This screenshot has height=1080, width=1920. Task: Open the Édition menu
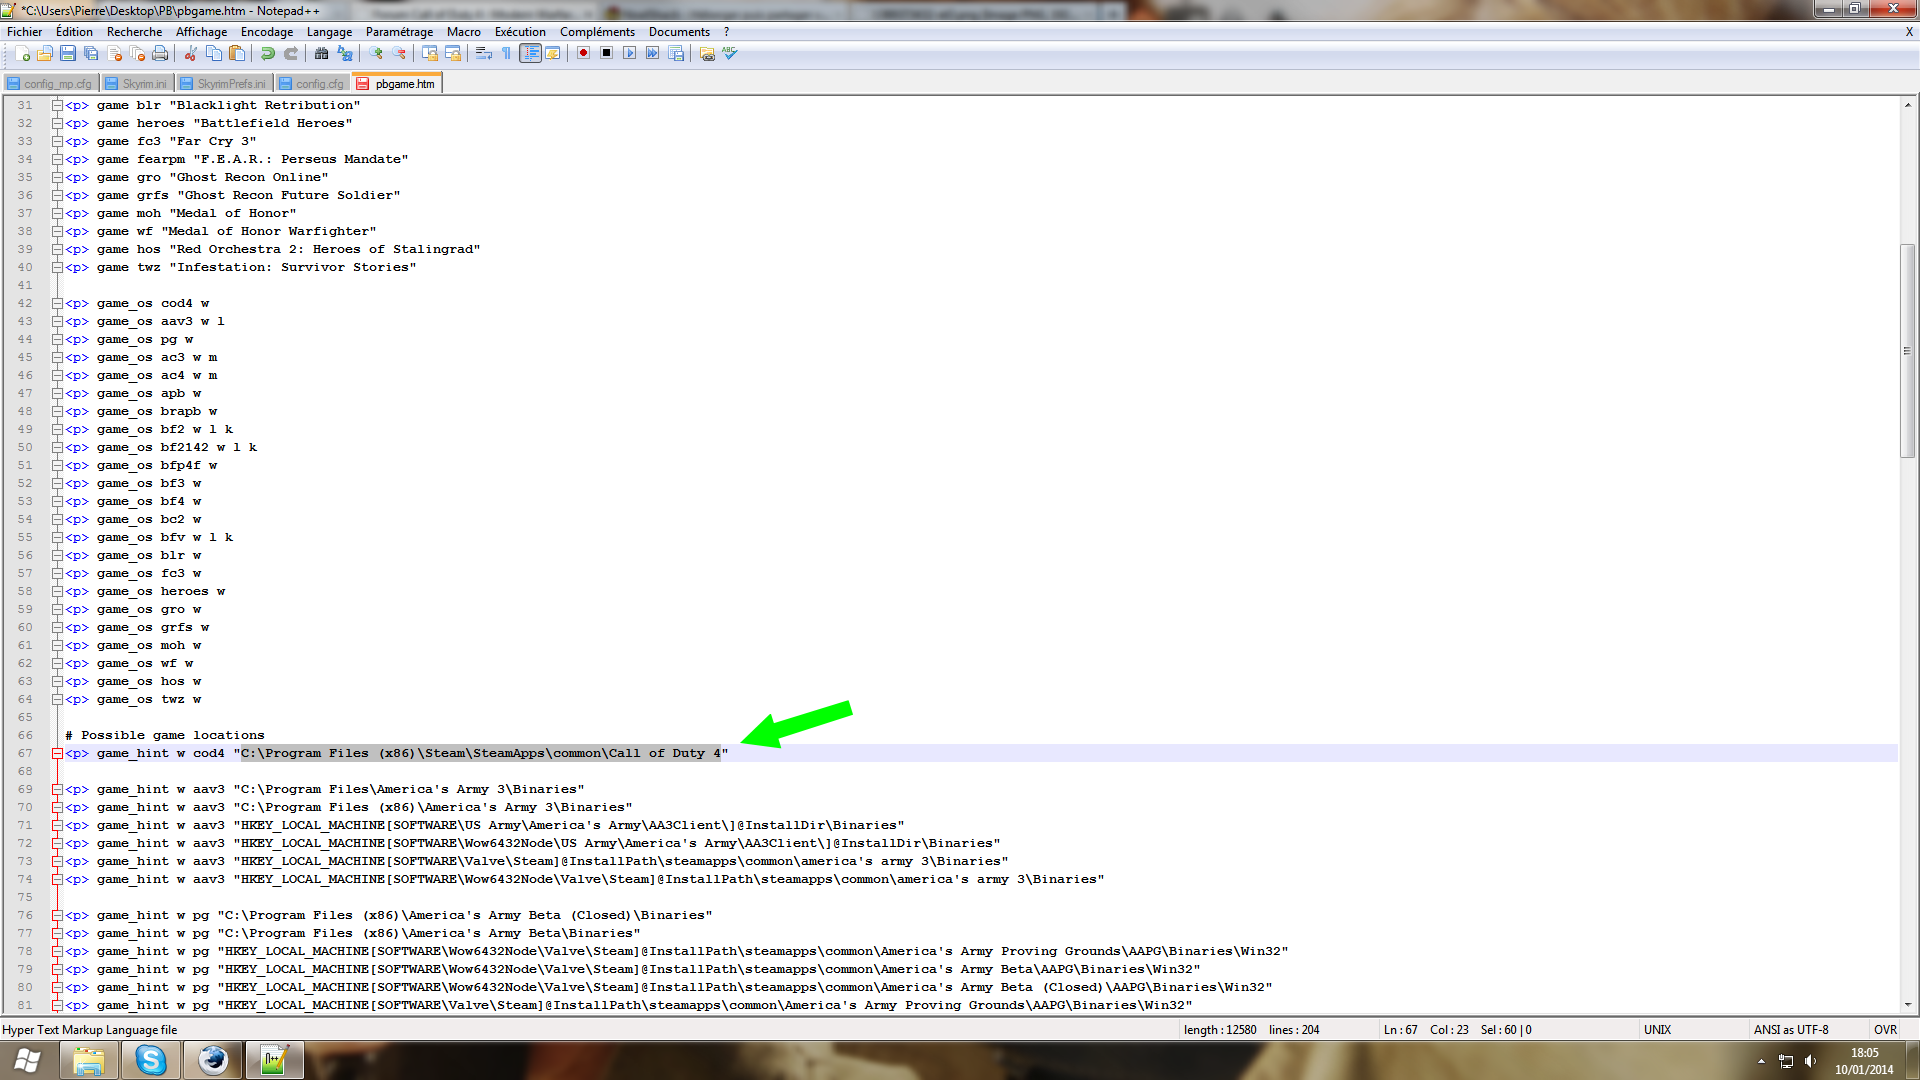pos(74,32)
